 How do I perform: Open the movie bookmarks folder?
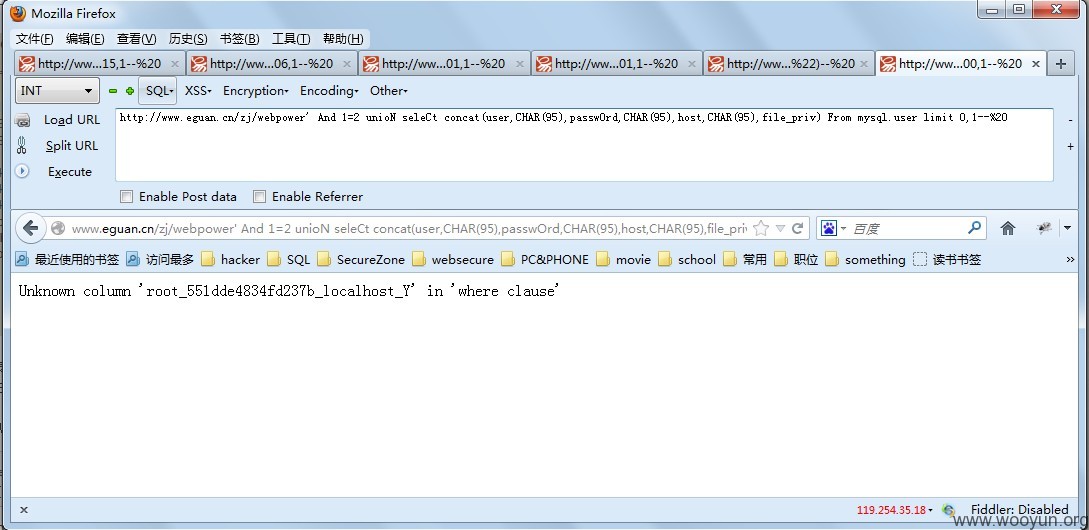623,260
